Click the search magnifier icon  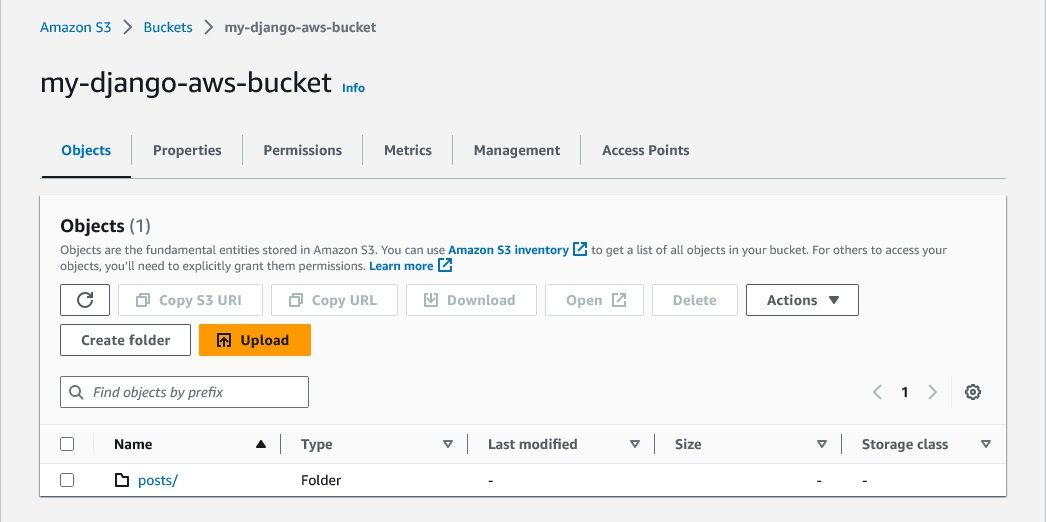tap(77, 392)
